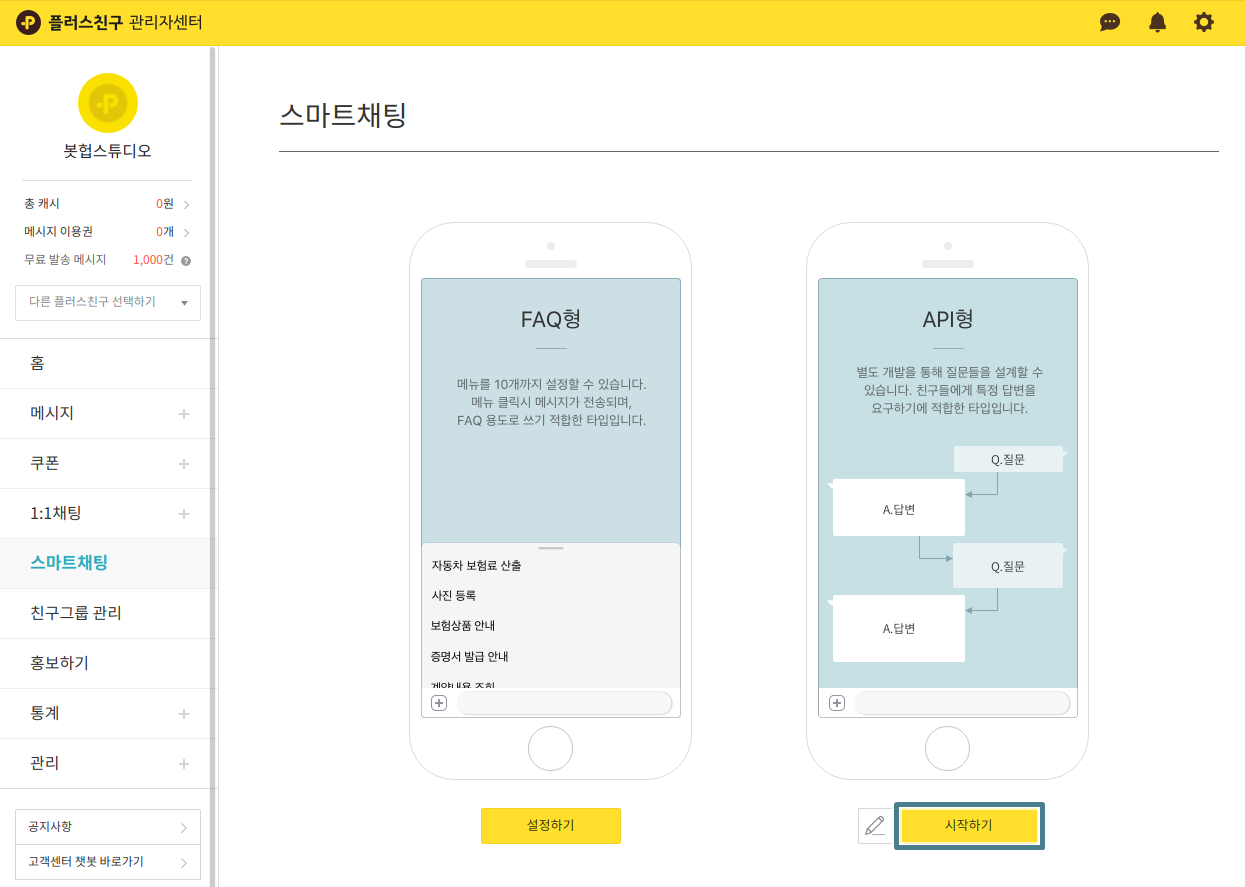Click 플러스친구 관리자센터 header title
Screen dimensions: 1245x887
click(x=125, y=22)
